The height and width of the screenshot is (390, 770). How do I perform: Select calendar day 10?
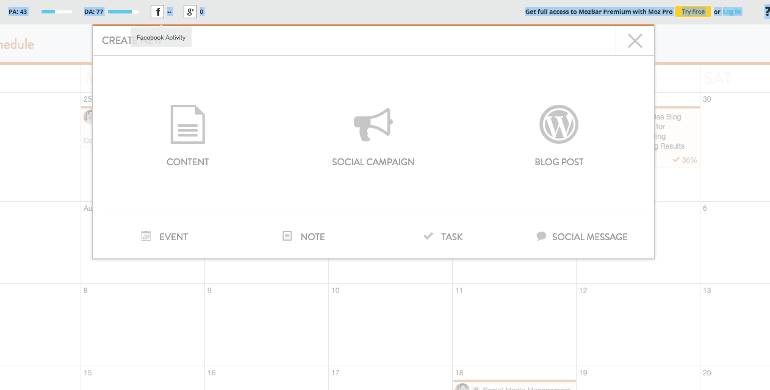[x=390, y=324]
